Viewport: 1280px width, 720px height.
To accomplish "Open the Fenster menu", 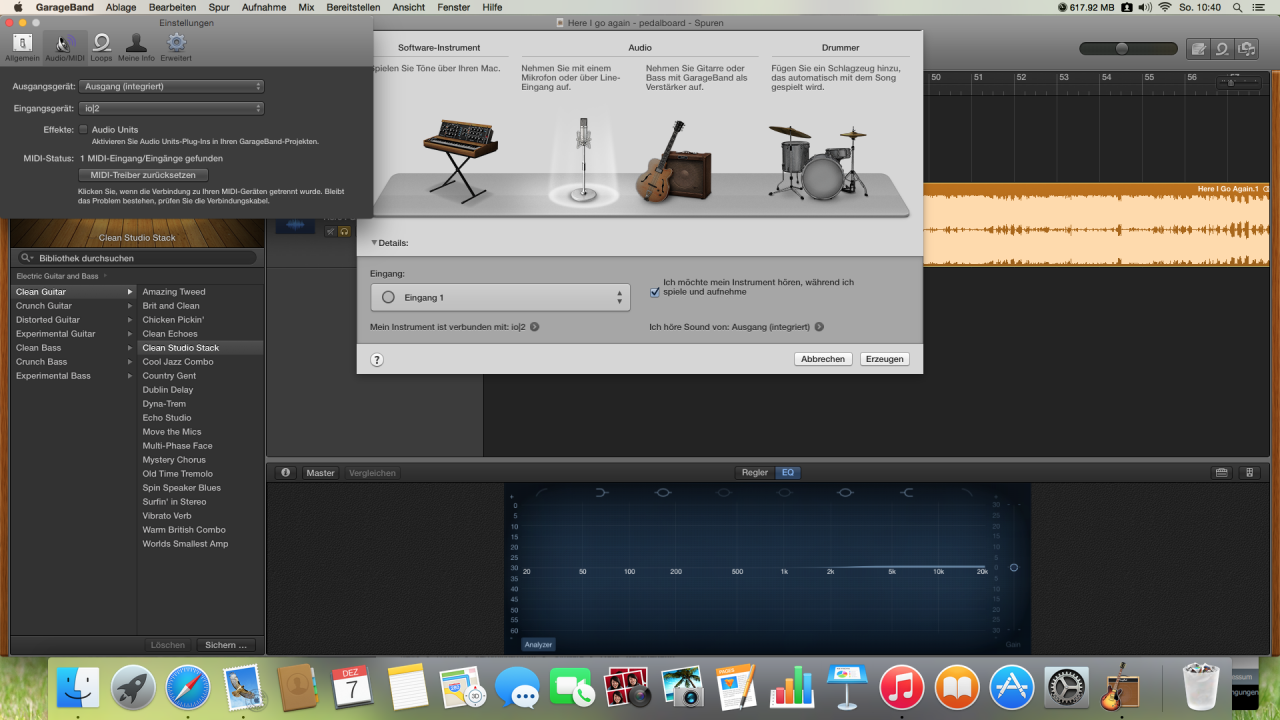I will [453, 7].
